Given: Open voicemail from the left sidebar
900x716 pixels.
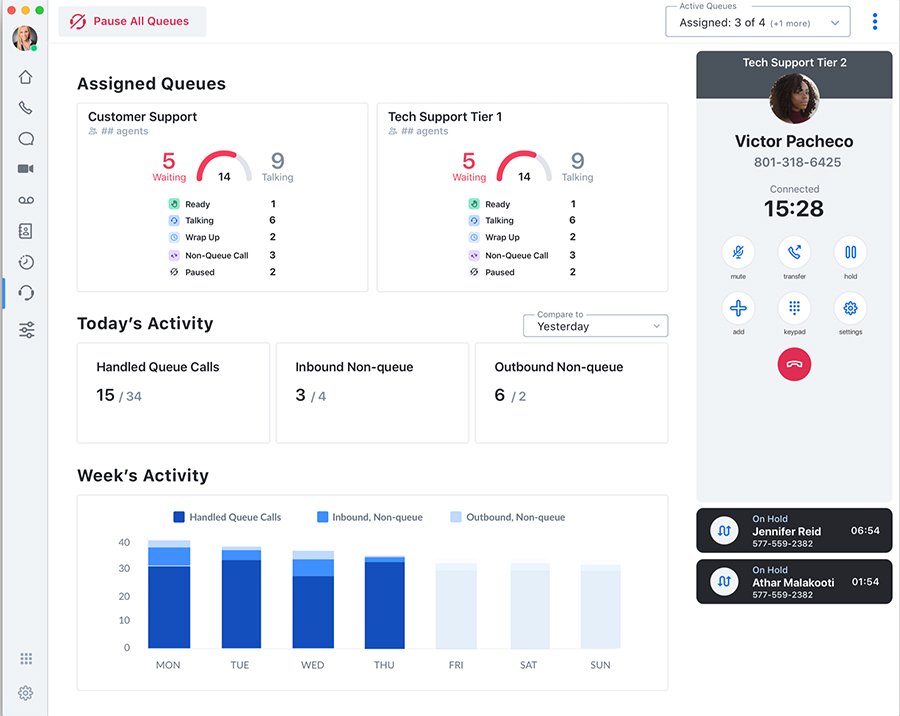Looking at the screenshot, I should tap(25, 199).
